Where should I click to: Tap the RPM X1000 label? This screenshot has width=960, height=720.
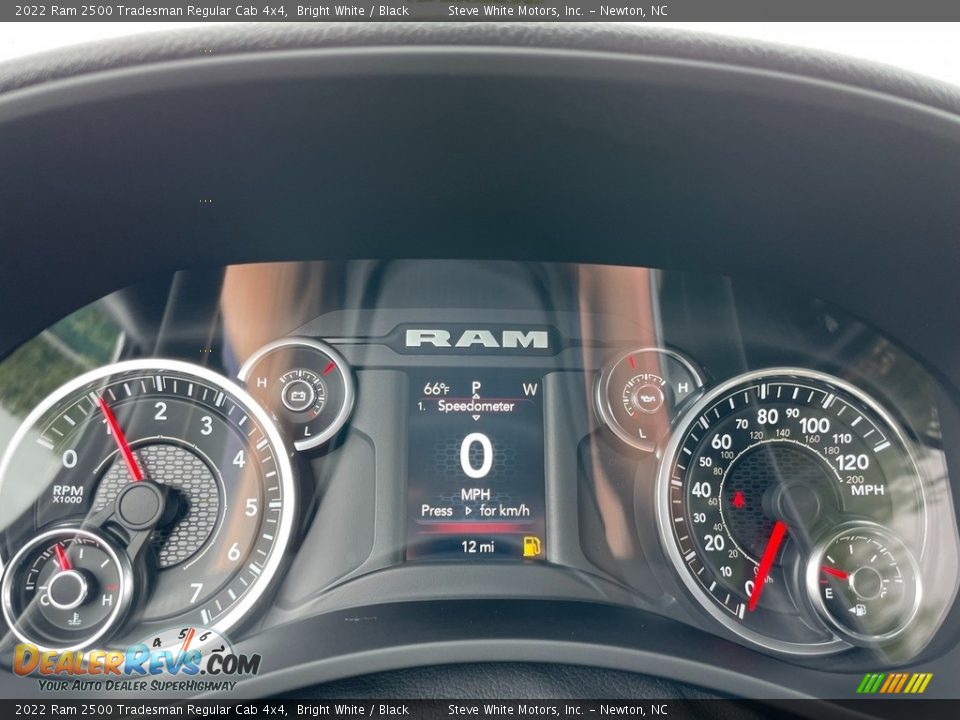pos(67,494)
